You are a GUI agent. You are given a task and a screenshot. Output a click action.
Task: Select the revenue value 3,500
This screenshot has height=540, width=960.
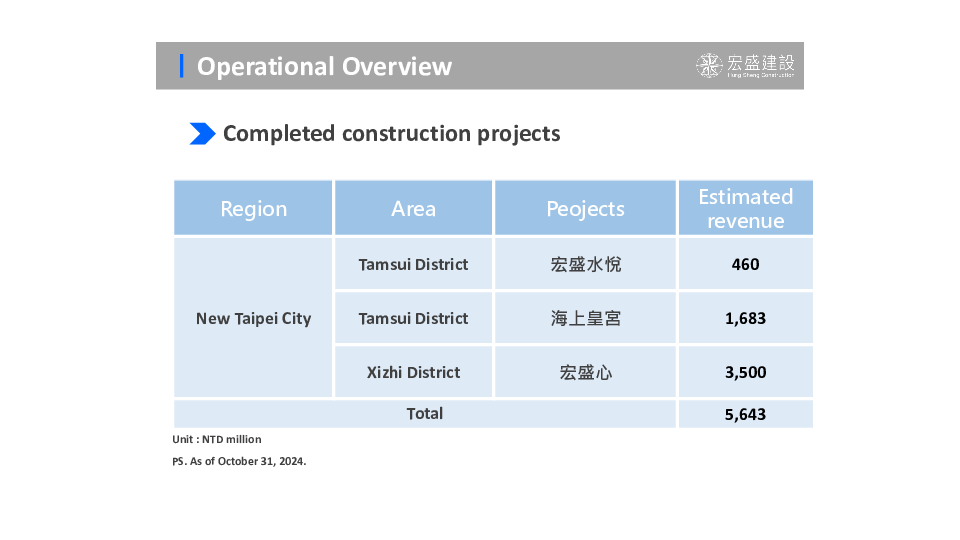(x=745, y=372)
